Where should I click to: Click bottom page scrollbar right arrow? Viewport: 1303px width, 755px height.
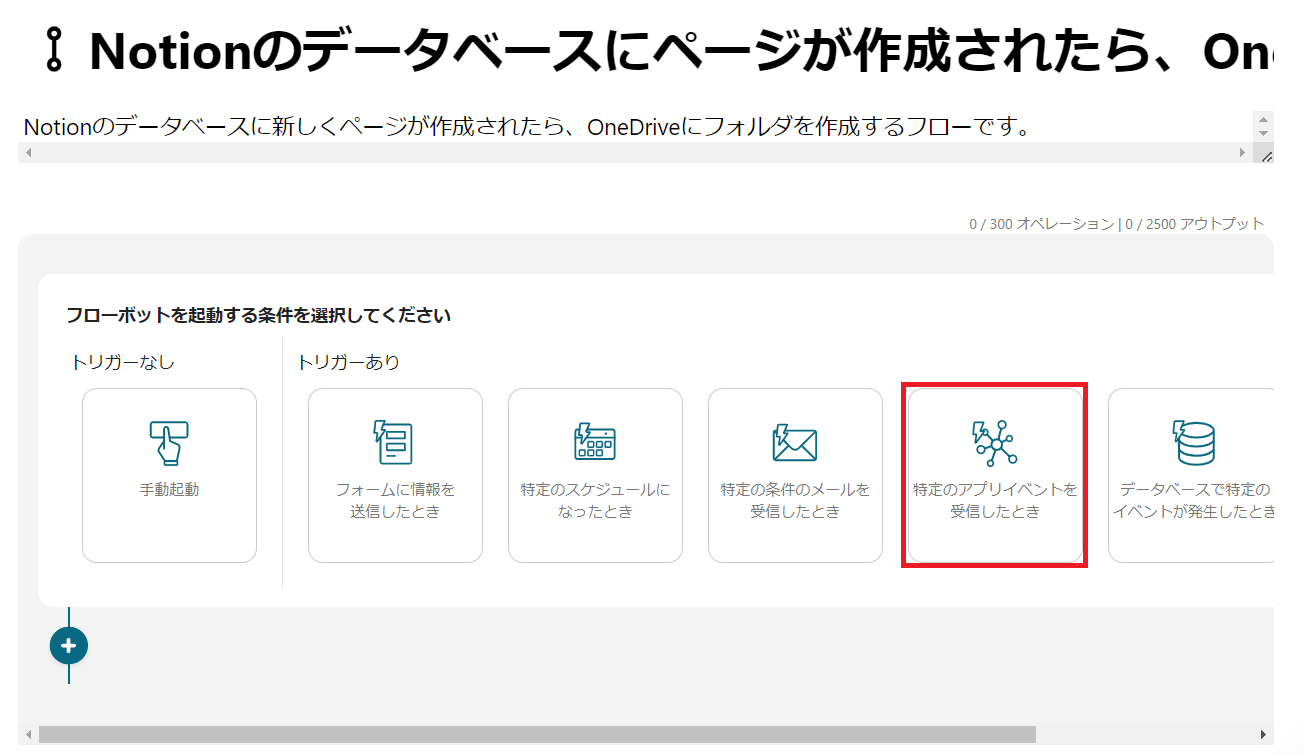coord(1264,735)
